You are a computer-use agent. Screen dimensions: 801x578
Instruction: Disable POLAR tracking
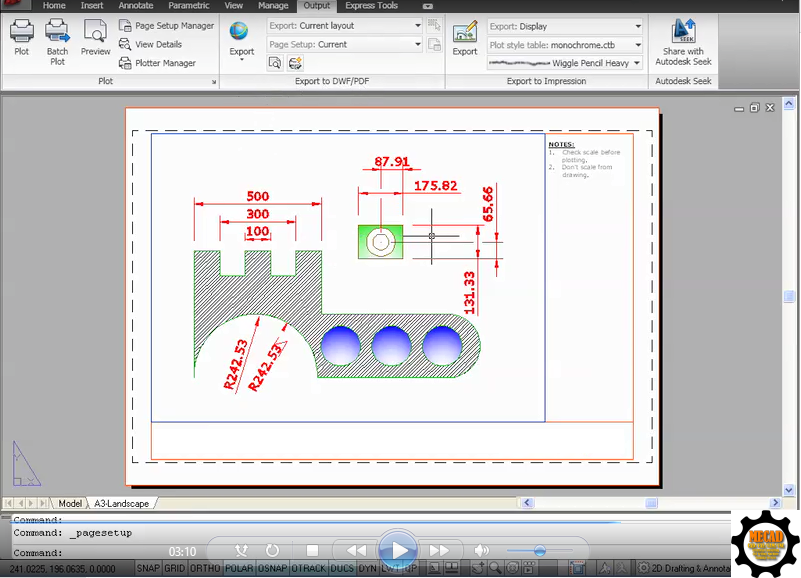click(x=238, y=567)
